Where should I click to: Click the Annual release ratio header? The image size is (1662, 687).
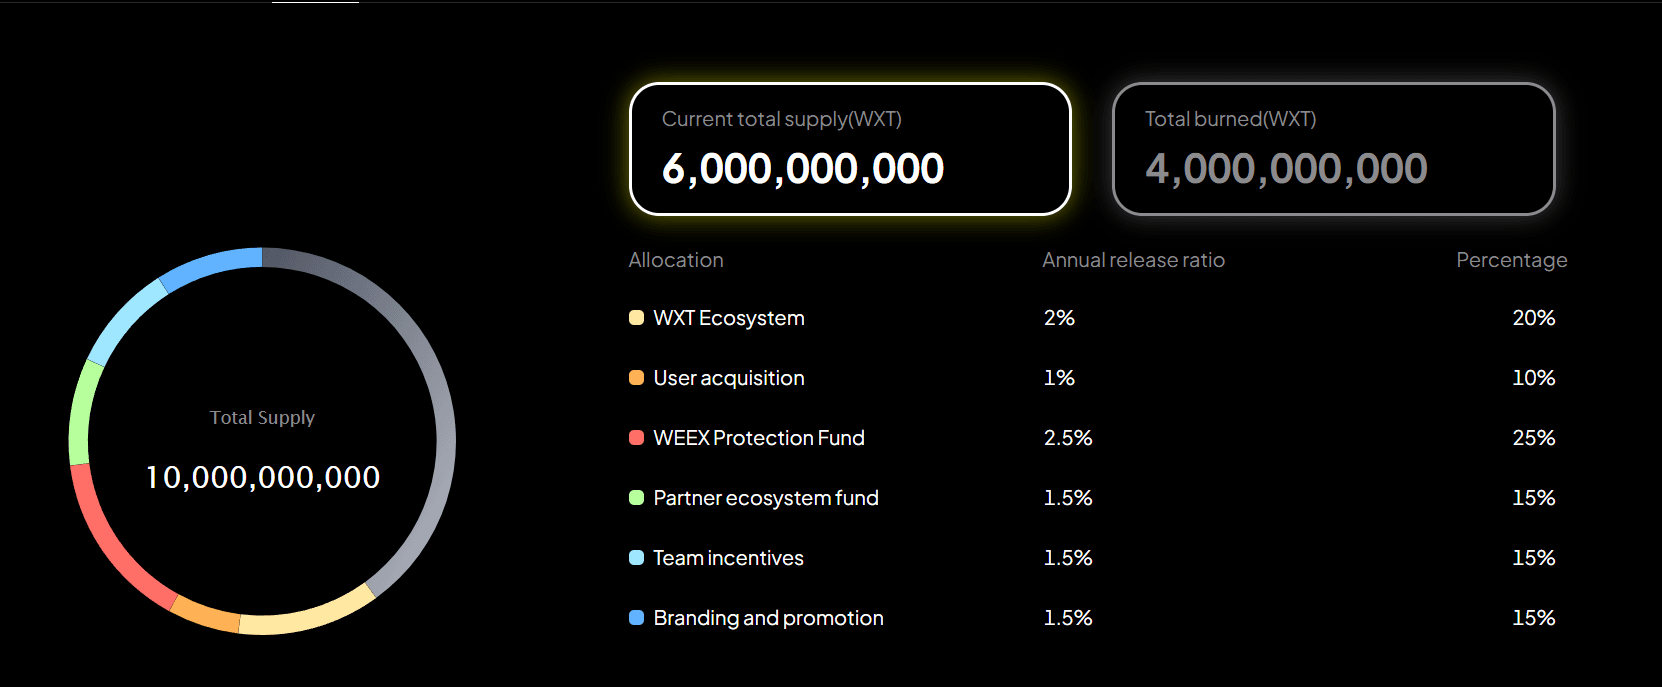coord(1133,260)
